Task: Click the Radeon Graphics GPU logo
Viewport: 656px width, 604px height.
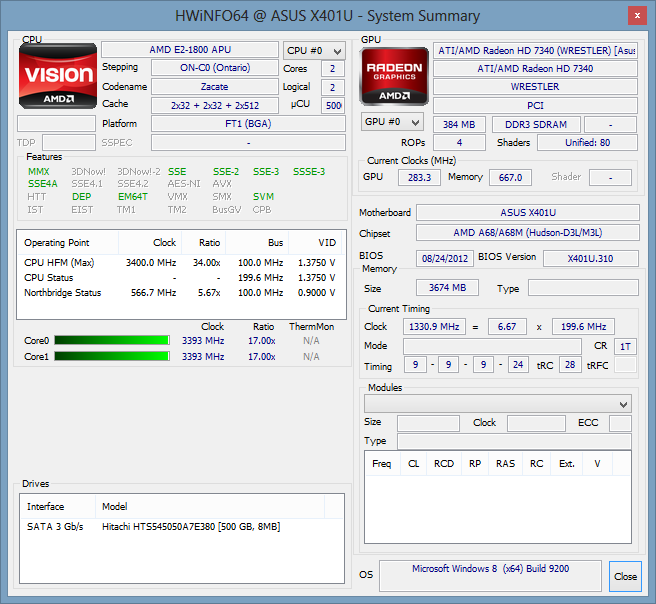Action: [x=394, y=76]
